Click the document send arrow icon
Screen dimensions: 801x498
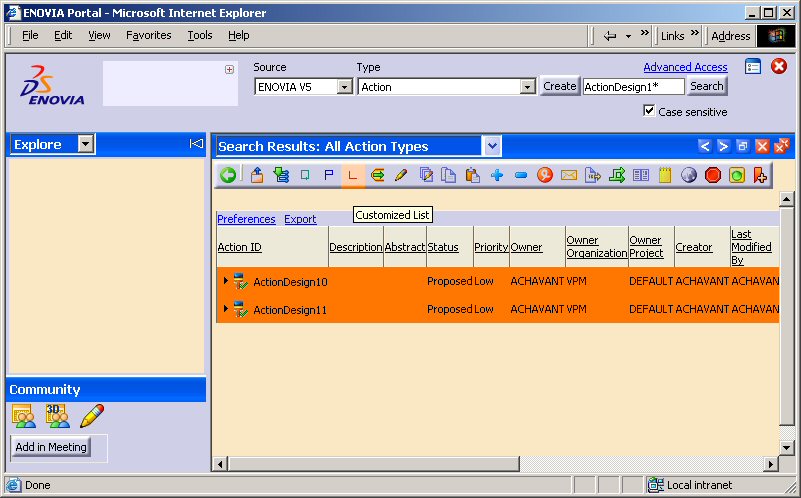coord(593,176)
